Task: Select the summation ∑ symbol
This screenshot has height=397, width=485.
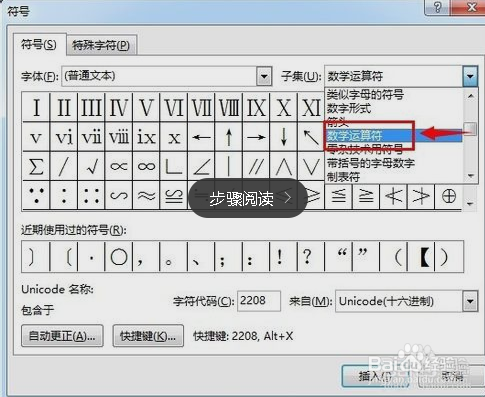Action: tap(36, 166)
